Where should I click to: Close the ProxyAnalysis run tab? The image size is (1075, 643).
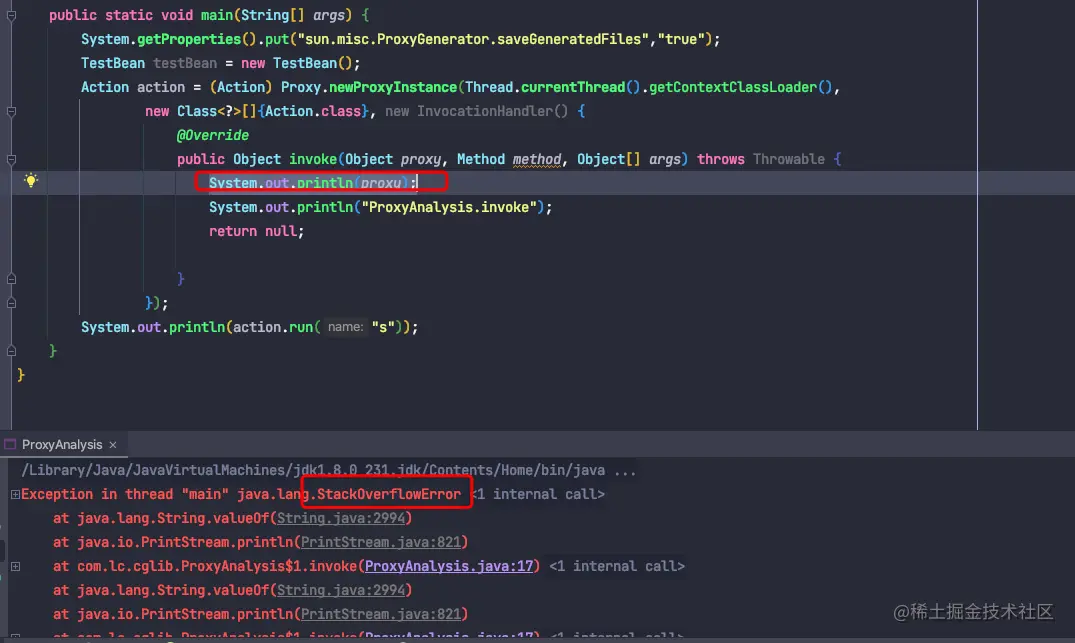112,445
